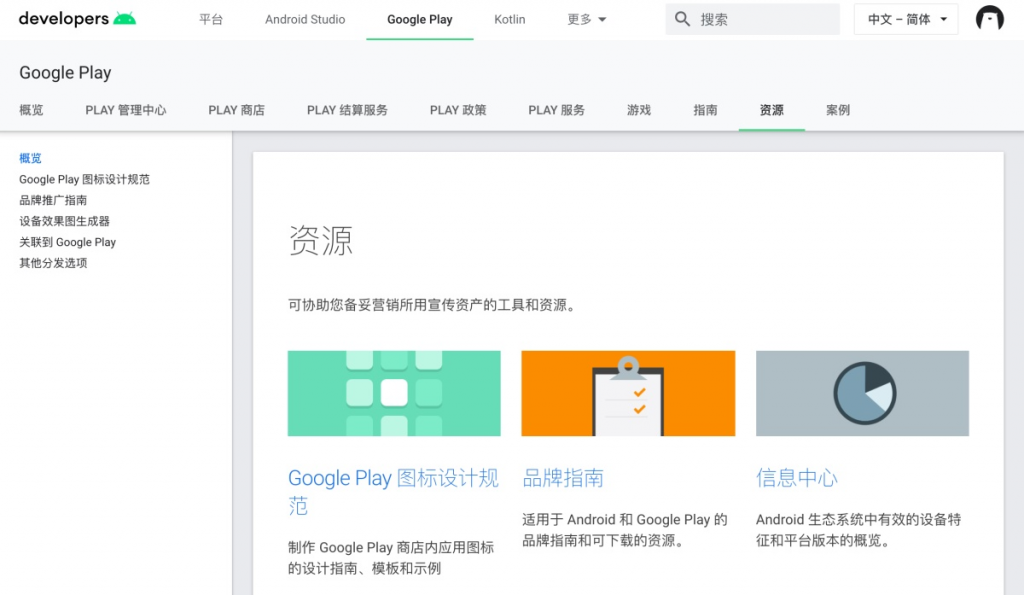The height and width of the screenshot is (595, 1024).
Task: Type in the 搜索 search field
Action: pos(765,19)
